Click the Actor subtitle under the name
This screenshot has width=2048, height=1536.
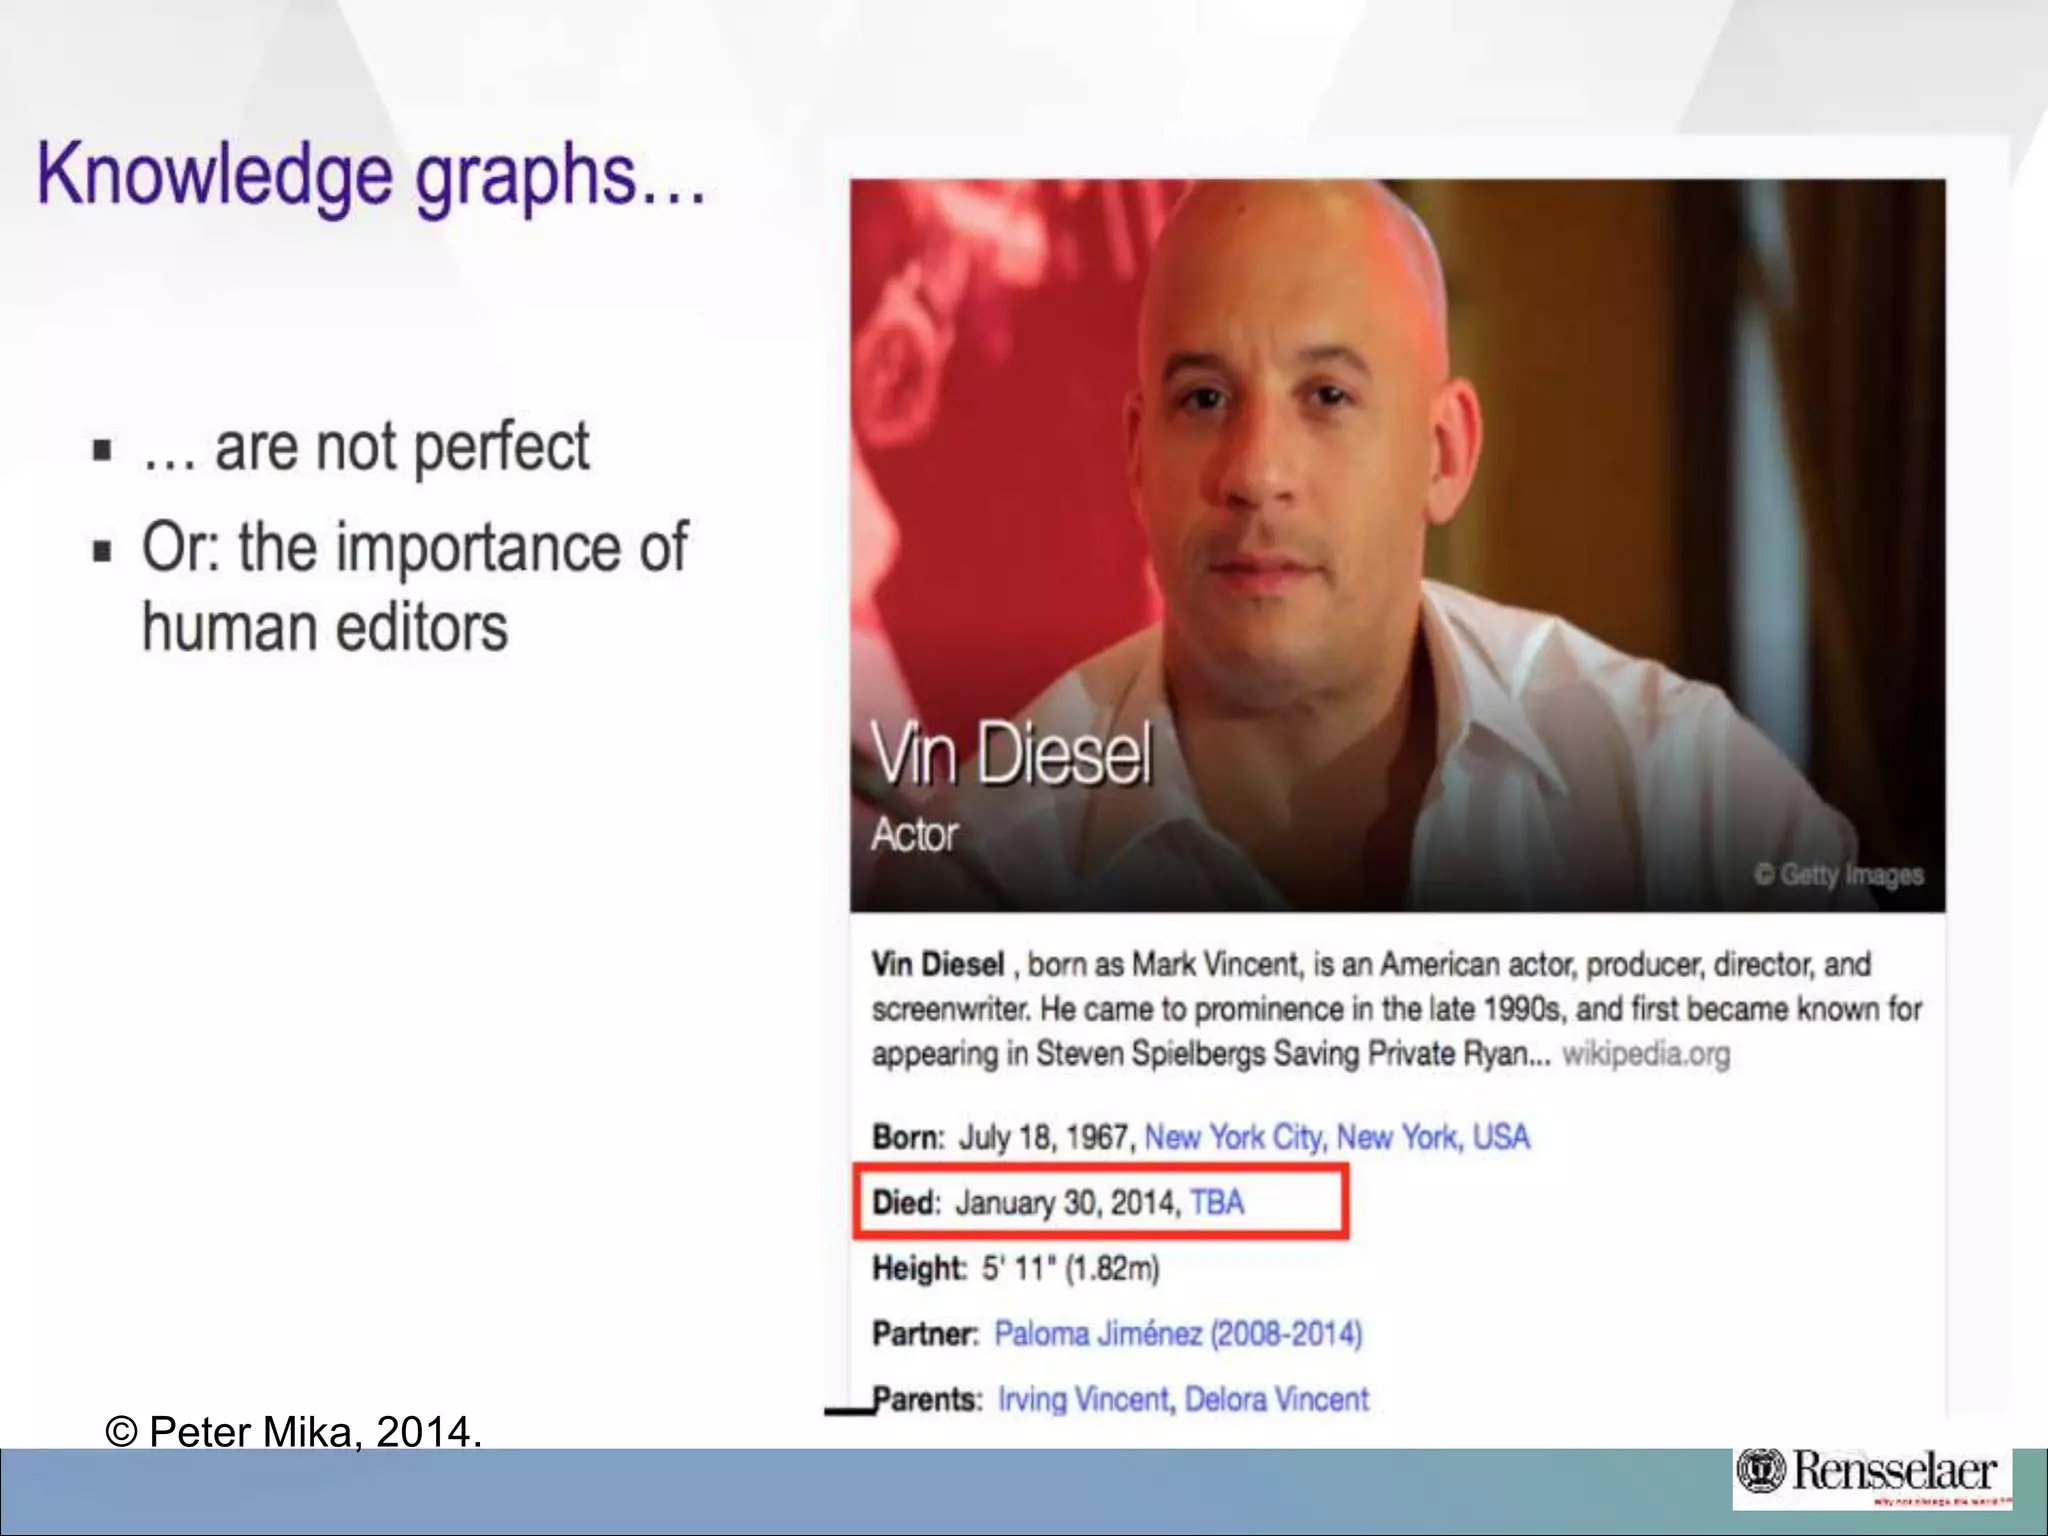[x=914, y=834]
